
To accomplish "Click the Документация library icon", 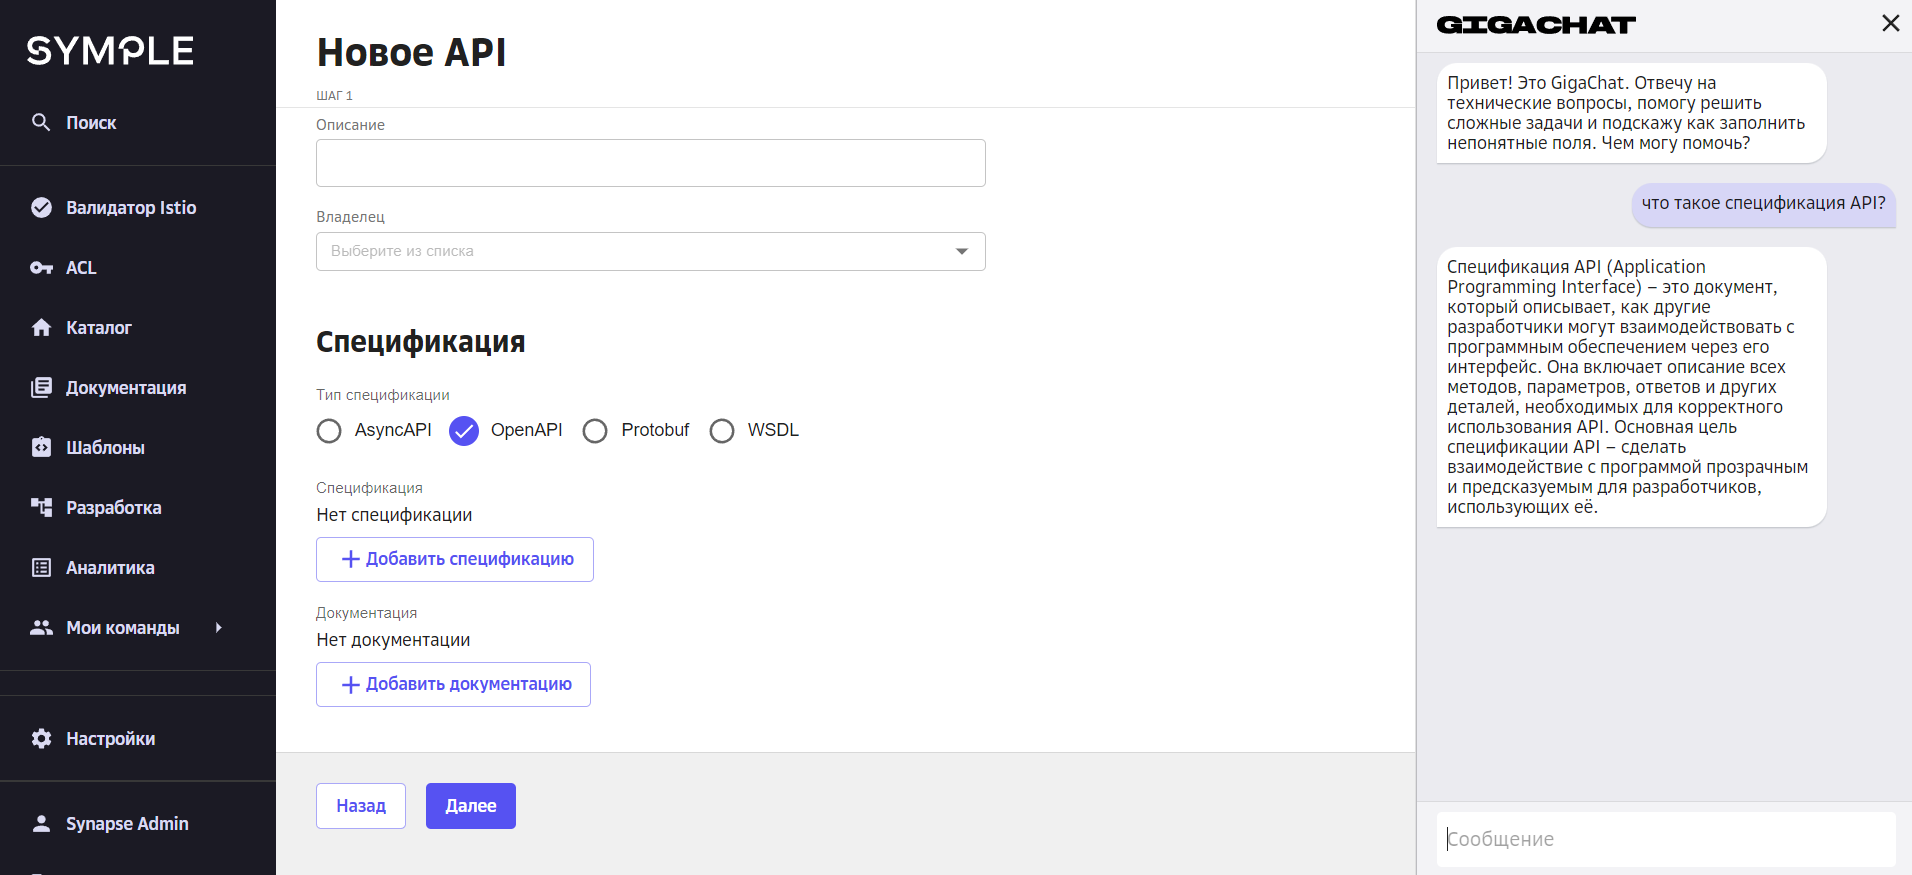I will 41,387.
